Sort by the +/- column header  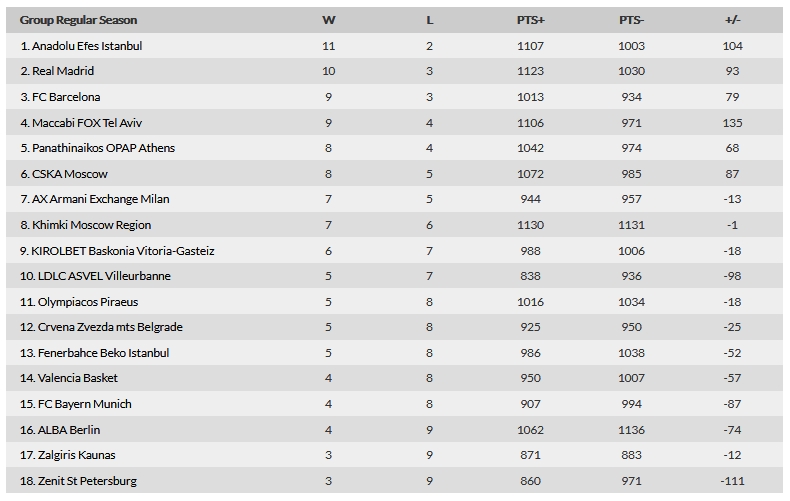coord(732,20)
